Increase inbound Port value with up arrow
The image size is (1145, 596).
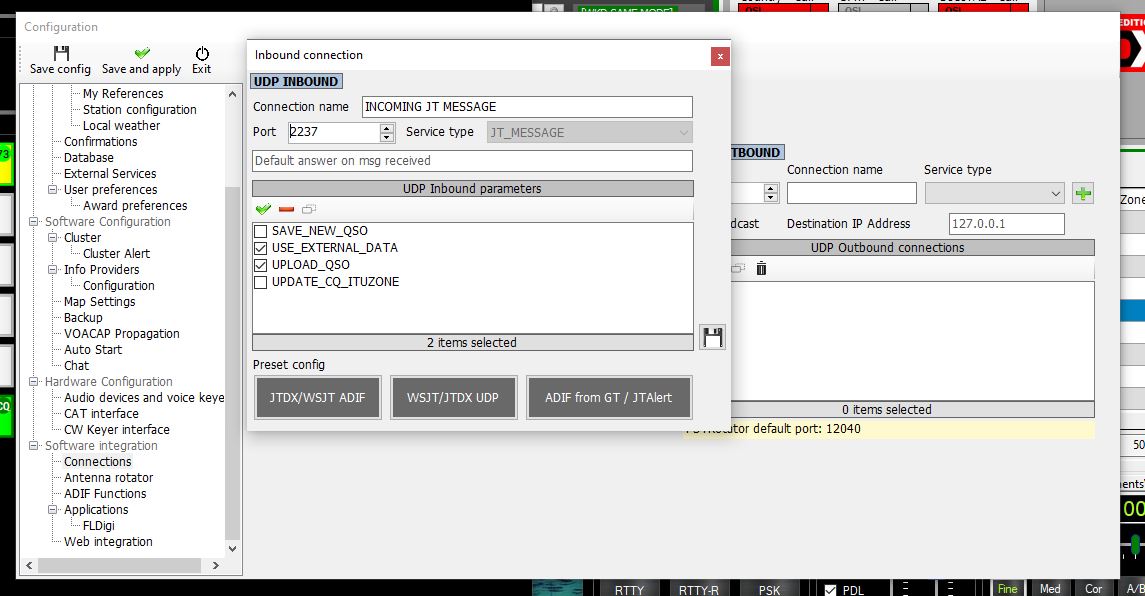(x=387, y=128)
